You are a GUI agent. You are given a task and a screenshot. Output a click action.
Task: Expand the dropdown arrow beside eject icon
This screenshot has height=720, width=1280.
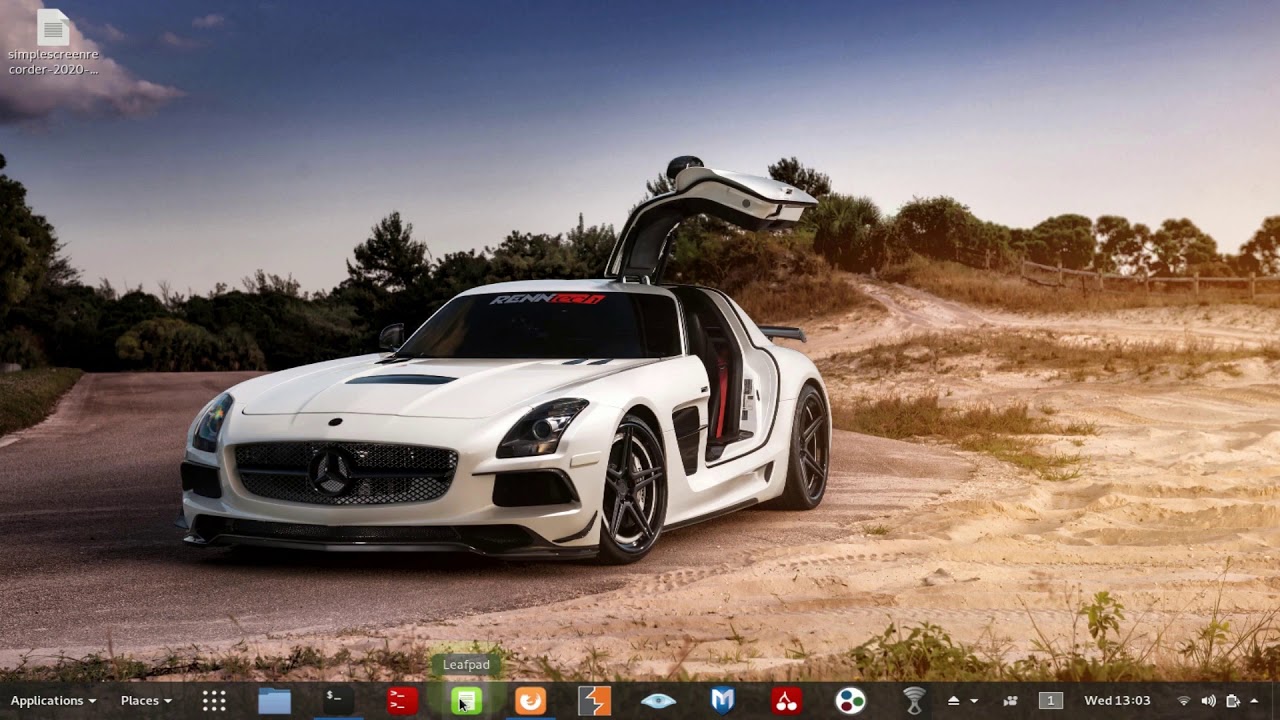click(974, 702)
